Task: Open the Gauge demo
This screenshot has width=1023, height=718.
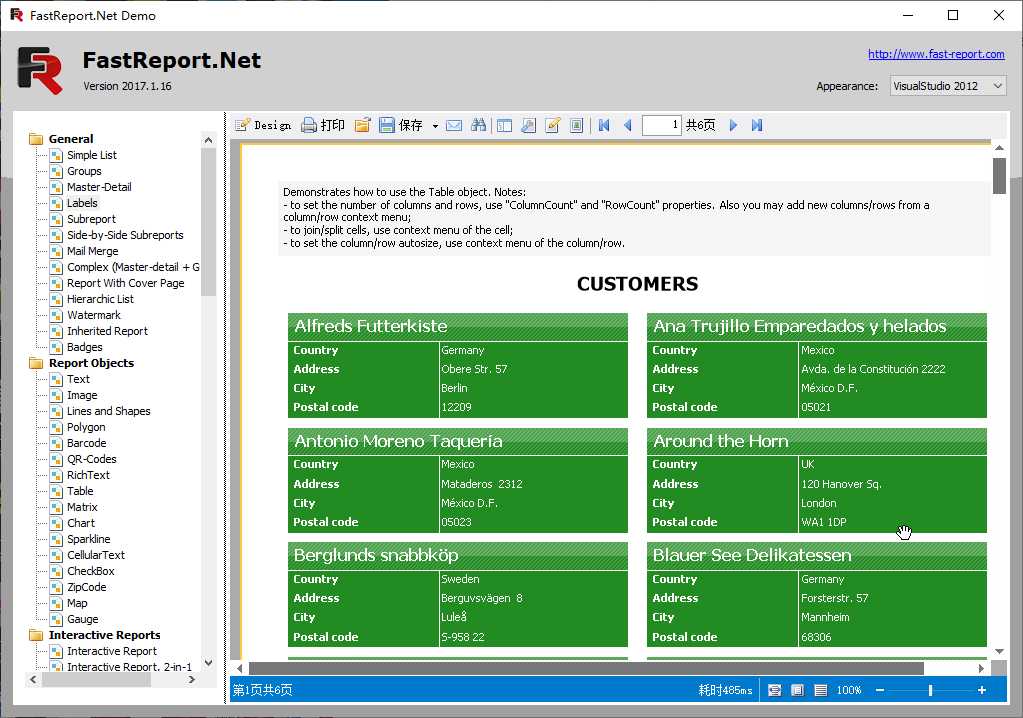Action: click(x=83, y=619)
